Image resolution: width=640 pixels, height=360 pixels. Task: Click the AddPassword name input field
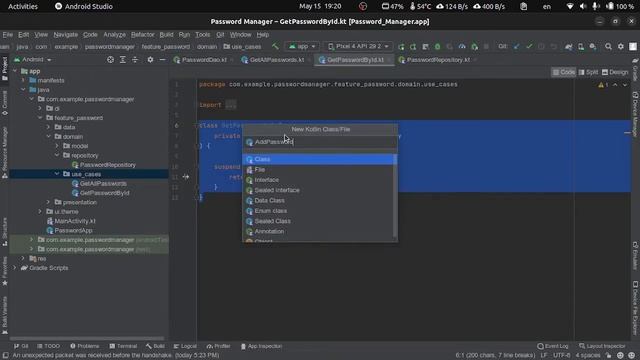pyautogui.click(x=320, y=142)
